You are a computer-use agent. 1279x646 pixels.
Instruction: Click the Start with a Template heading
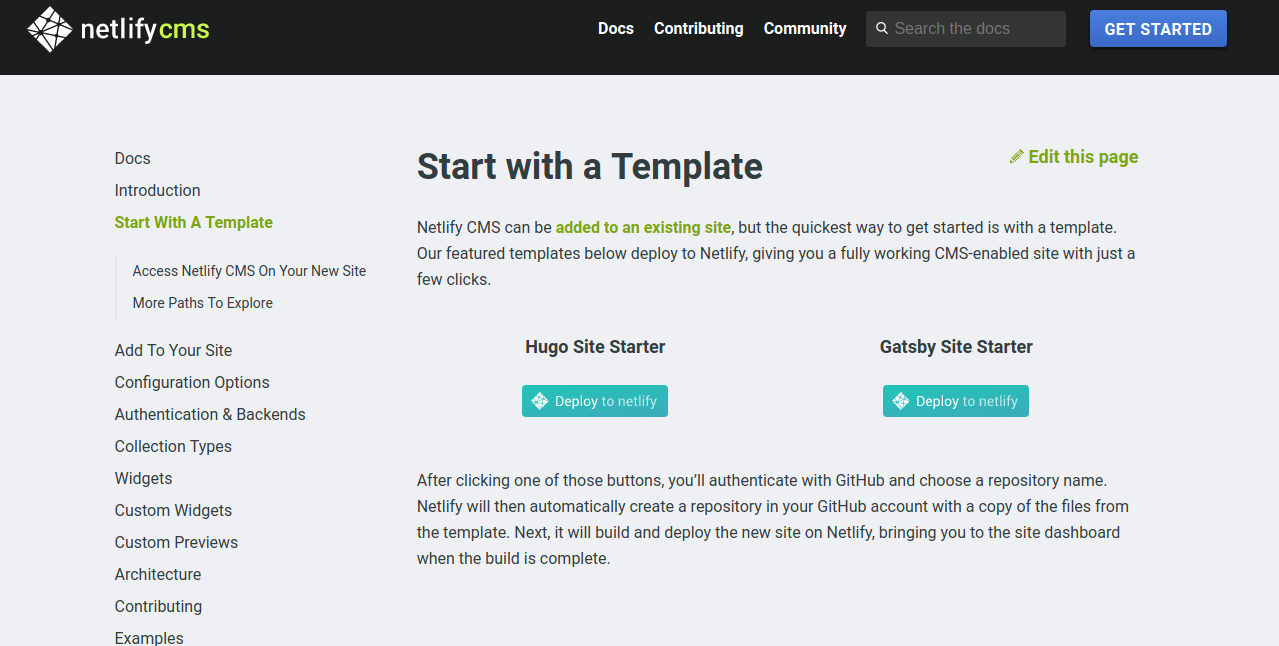590,167
